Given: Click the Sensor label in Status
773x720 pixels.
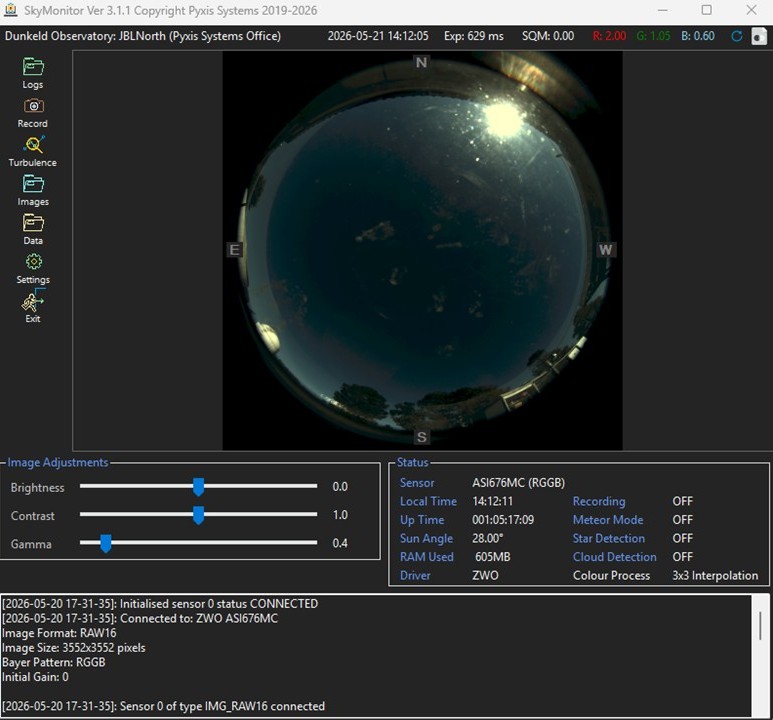Looking at the screenshot, I should click(417, 483).
